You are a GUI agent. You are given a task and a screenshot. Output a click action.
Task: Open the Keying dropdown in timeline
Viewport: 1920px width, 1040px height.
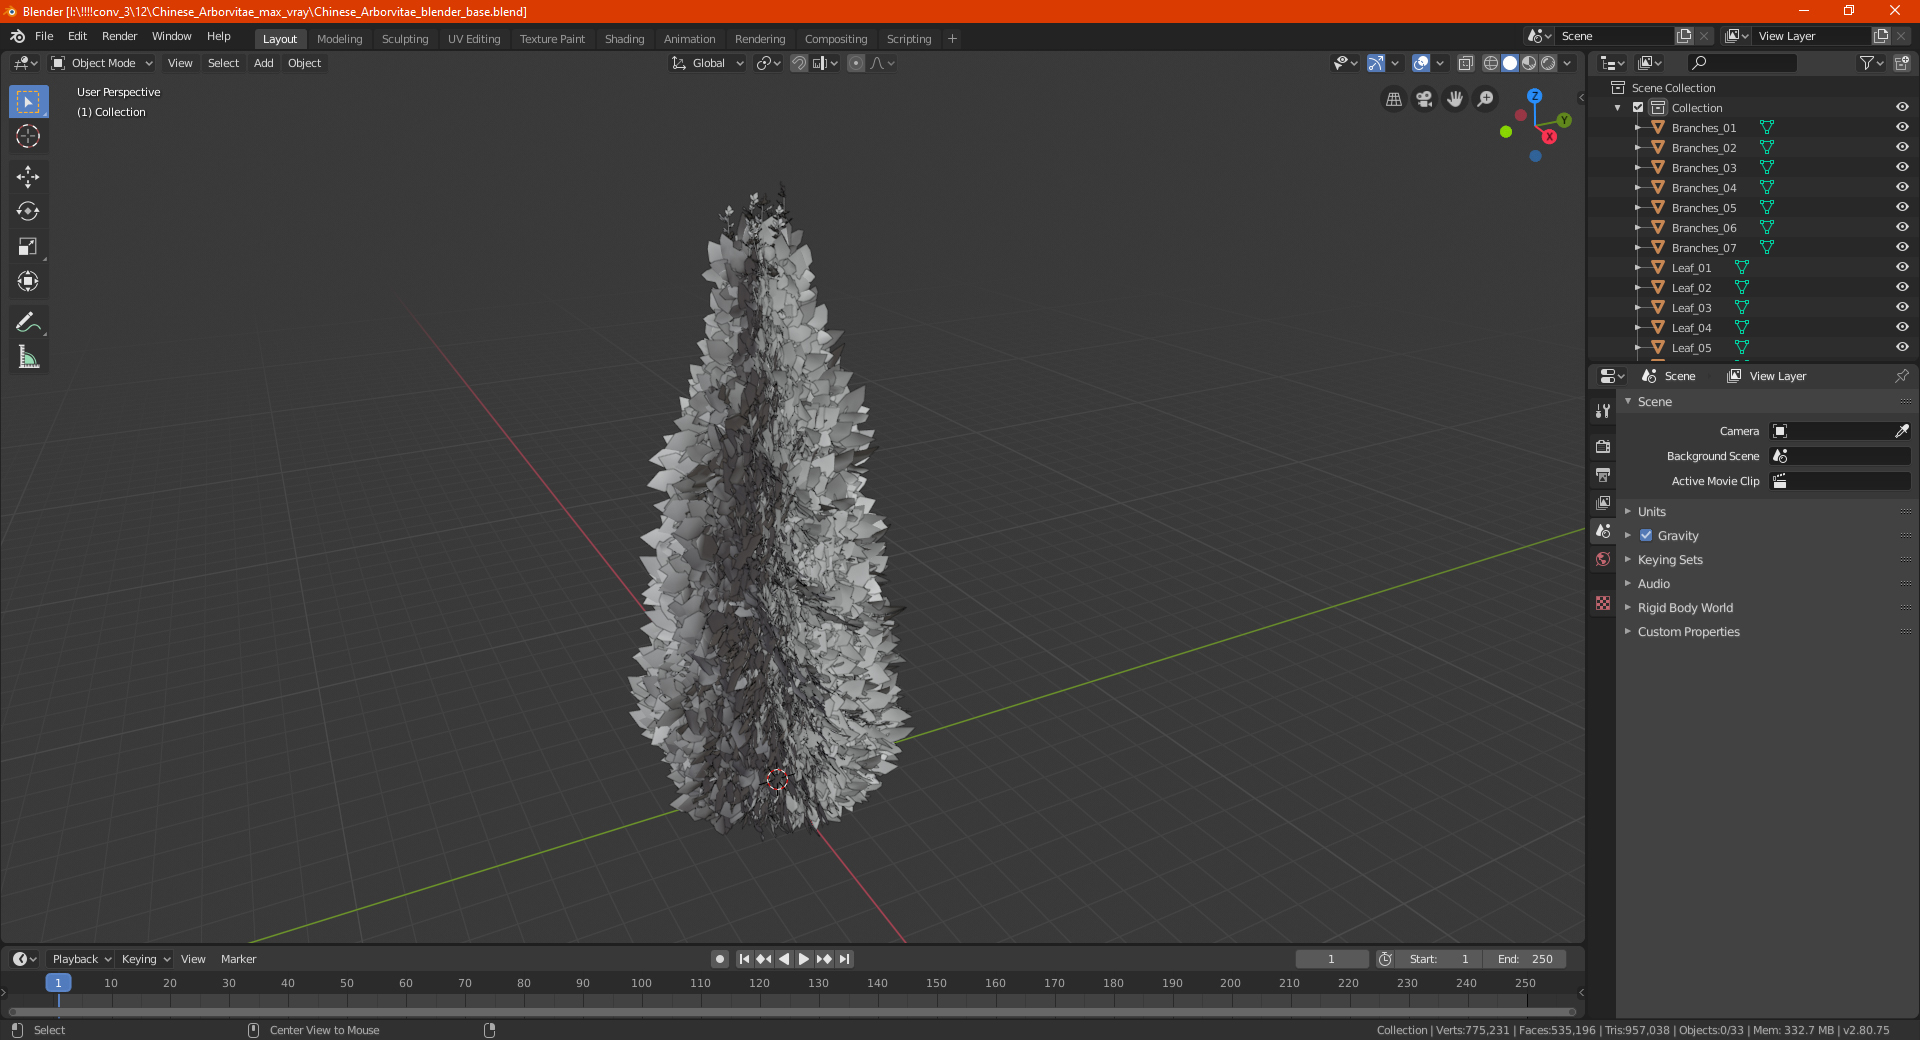[145, 959]
